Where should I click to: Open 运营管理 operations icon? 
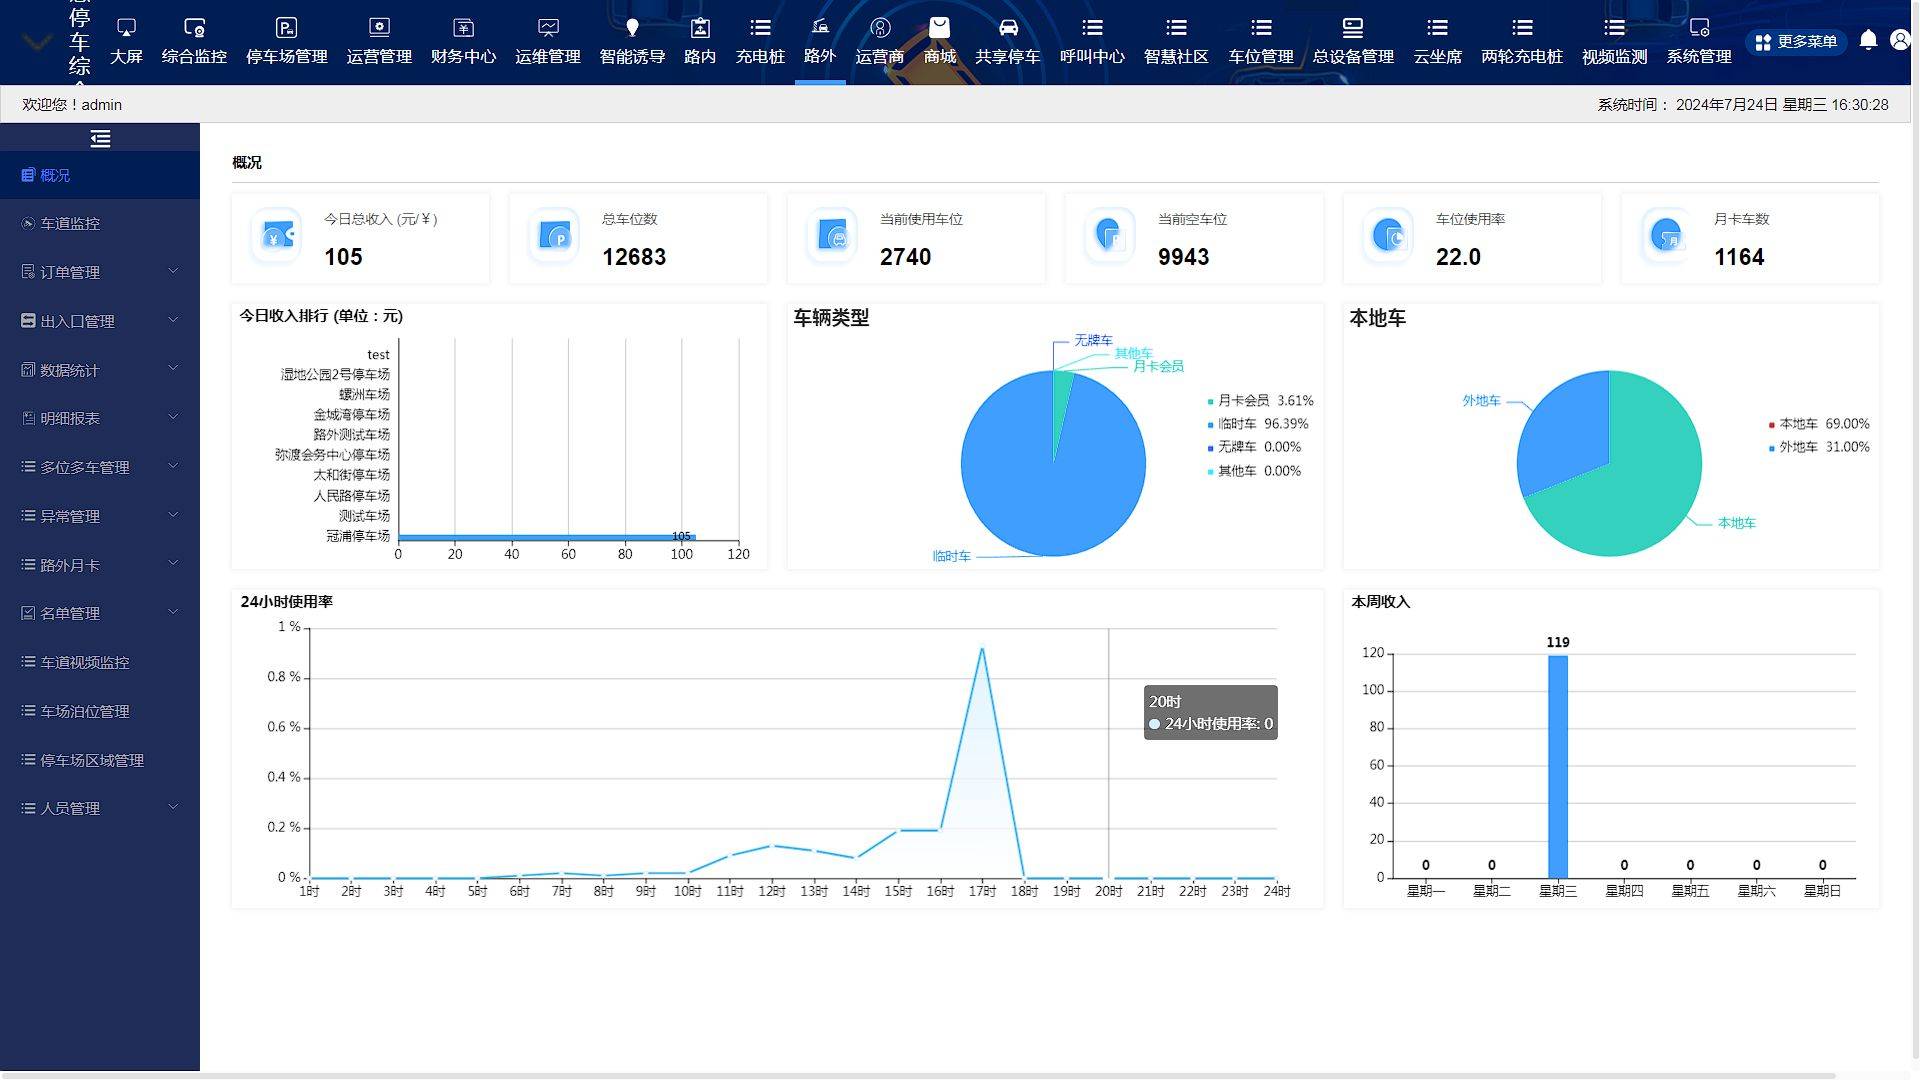click(379, 28)
